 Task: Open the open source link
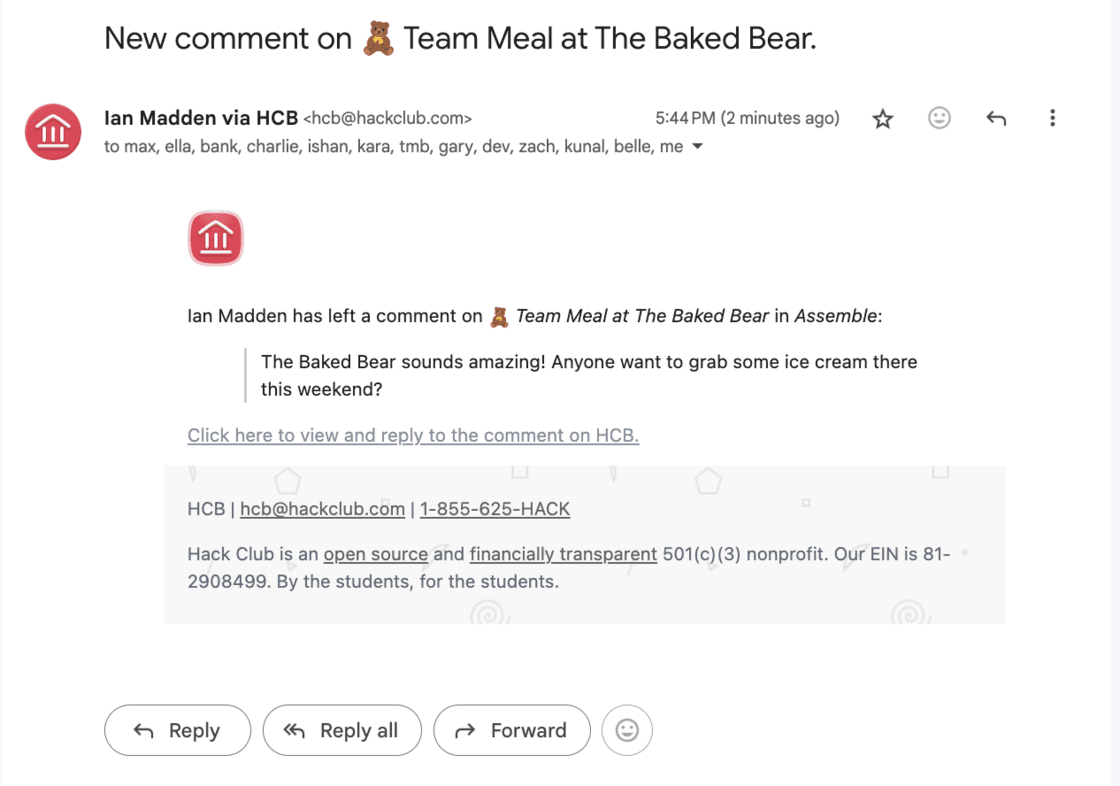(x=376, y=554)
